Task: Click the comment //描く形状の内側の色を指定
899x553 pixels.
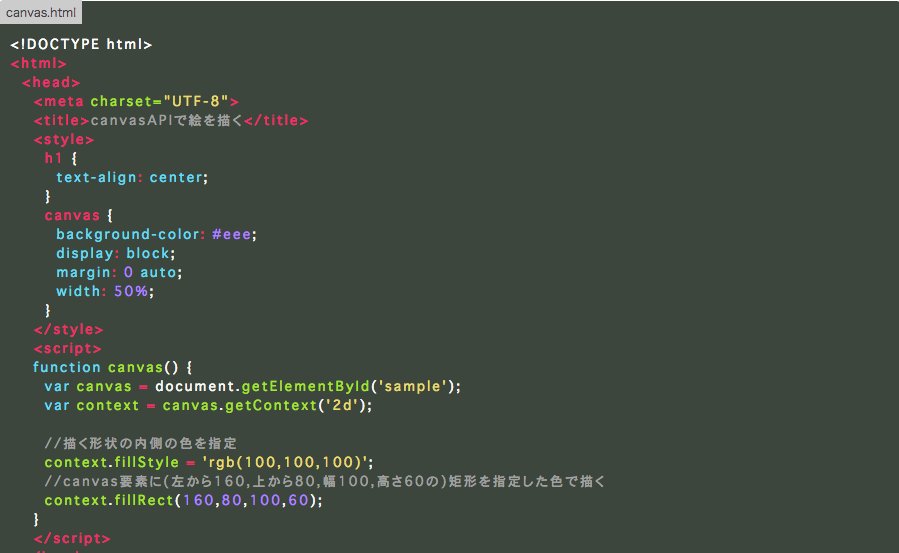Action: pos(140,443)
